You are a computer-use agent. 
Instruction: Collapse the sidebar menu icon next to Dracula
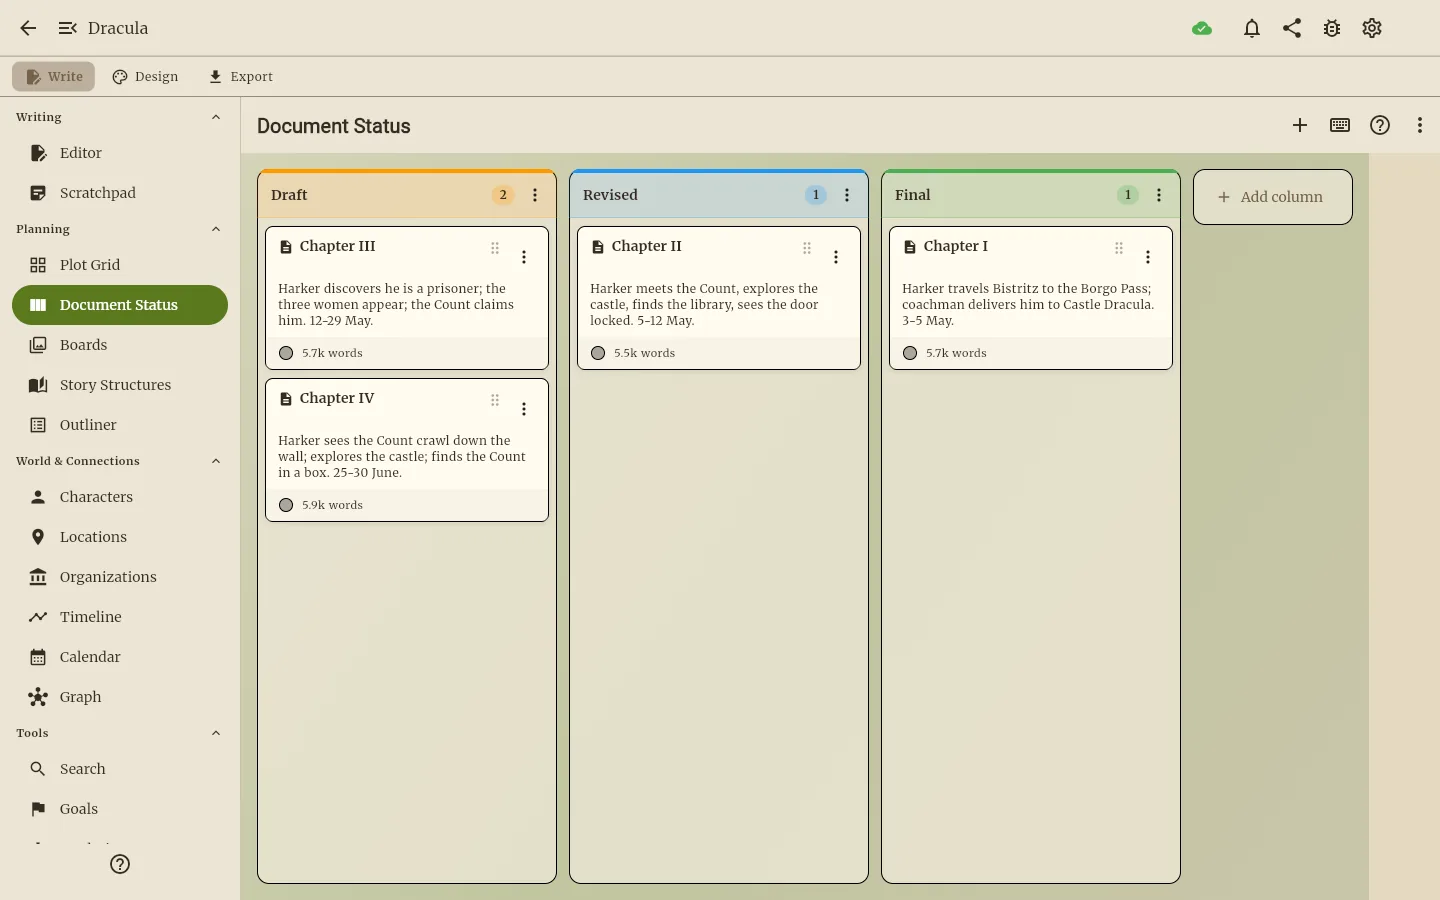tap(67, 28)
